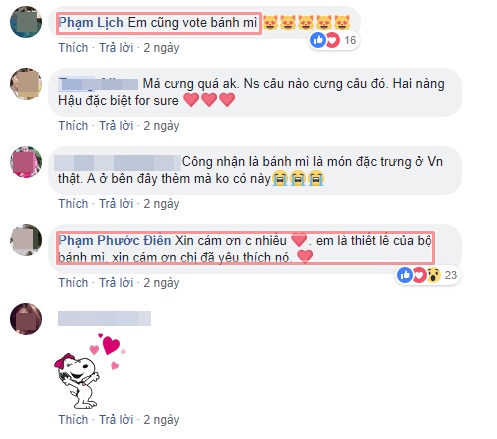This screenshot has width=497, height=439.
Task: Open the avatar of the sticker commenter
Action: click(26, 319)
